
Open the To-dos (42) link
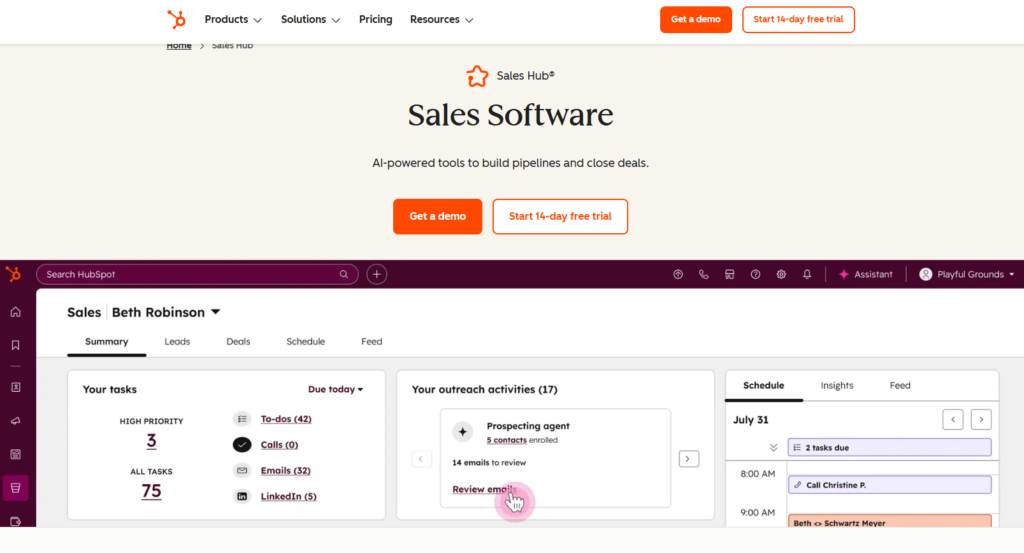(286, 419)
